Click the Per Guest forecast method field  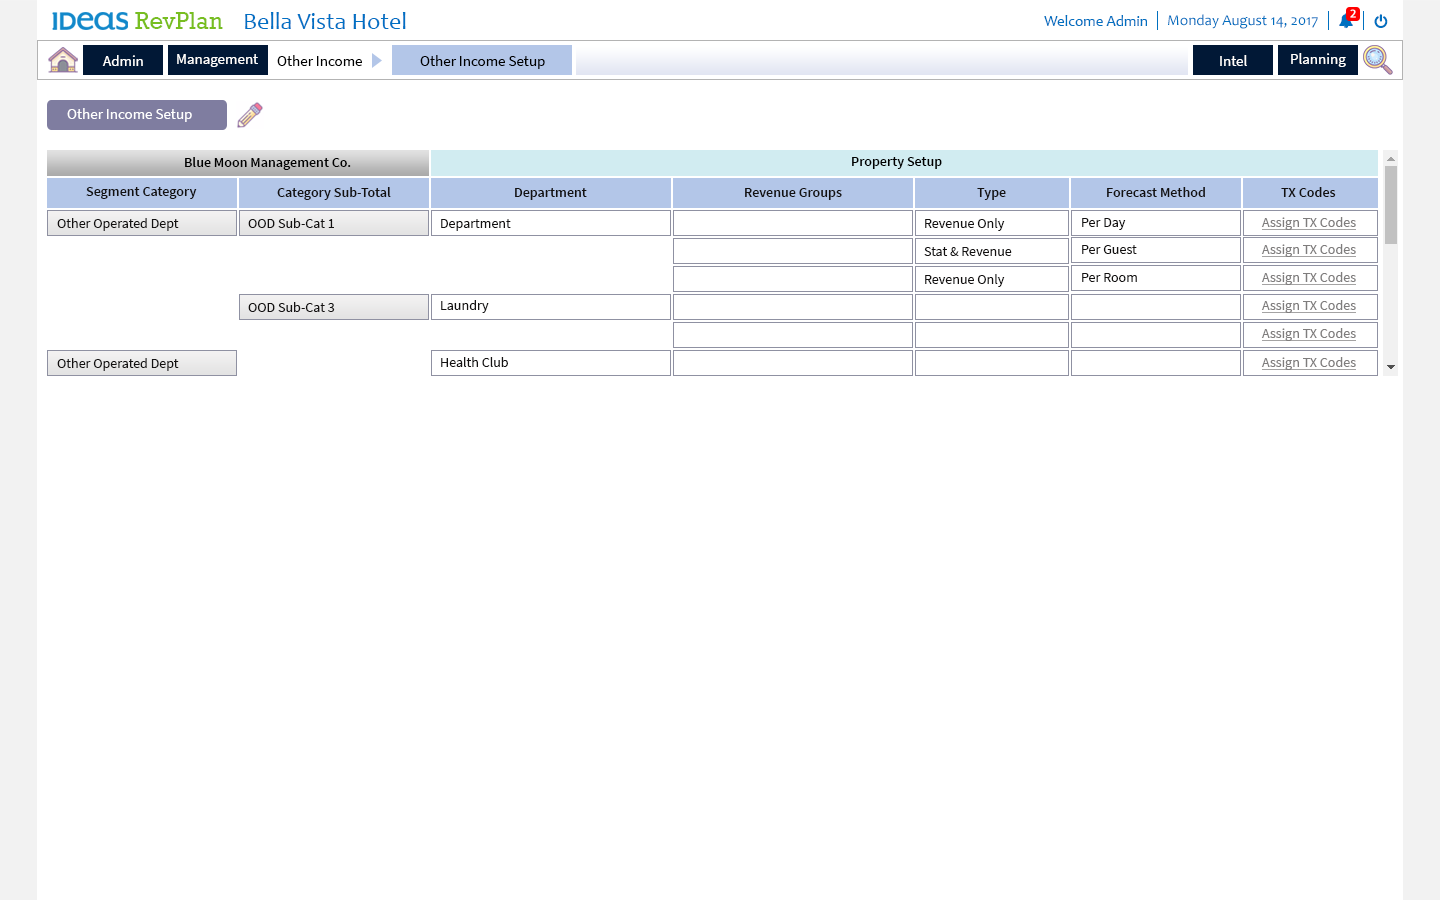tap(1155, 250)
